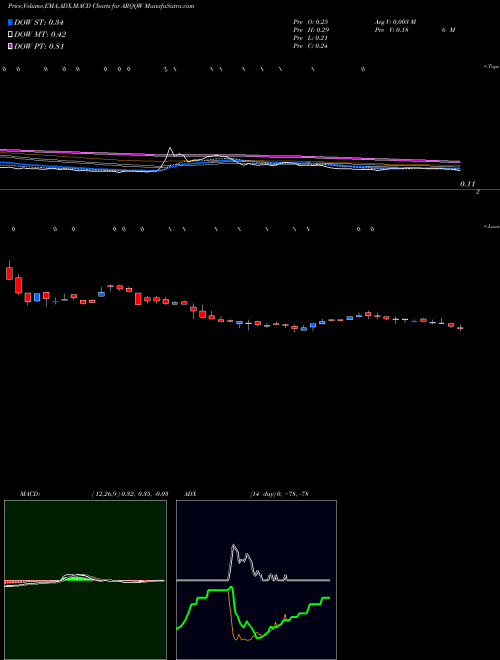Click the '<Lows' axis label
This screenshot has height=660, width=500.
click(492, 226)
